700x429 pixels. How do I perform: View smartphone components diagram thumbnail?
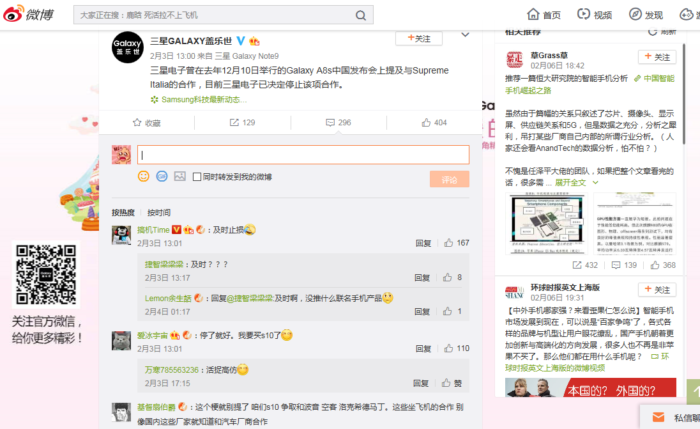tap(547, 223)
